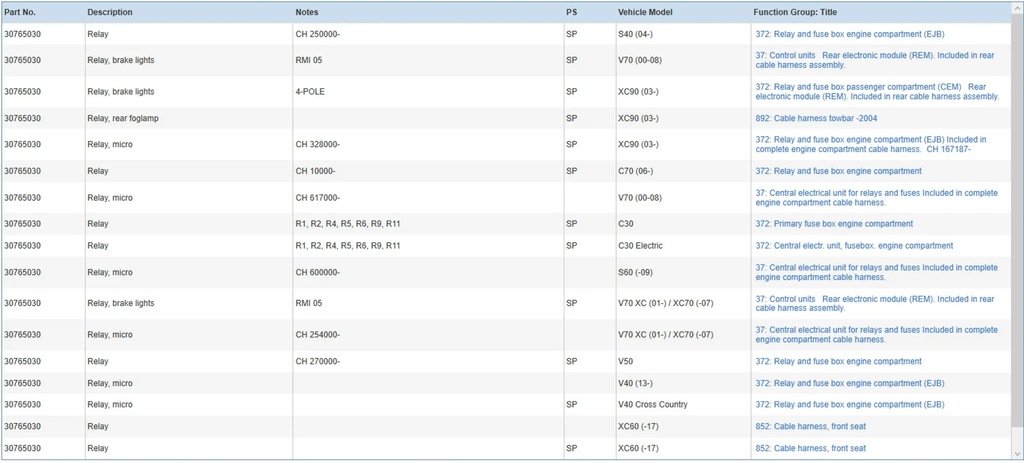Sort by the Description column header
Viewport: 1024px width, 463px height.
tap(110, 12)
